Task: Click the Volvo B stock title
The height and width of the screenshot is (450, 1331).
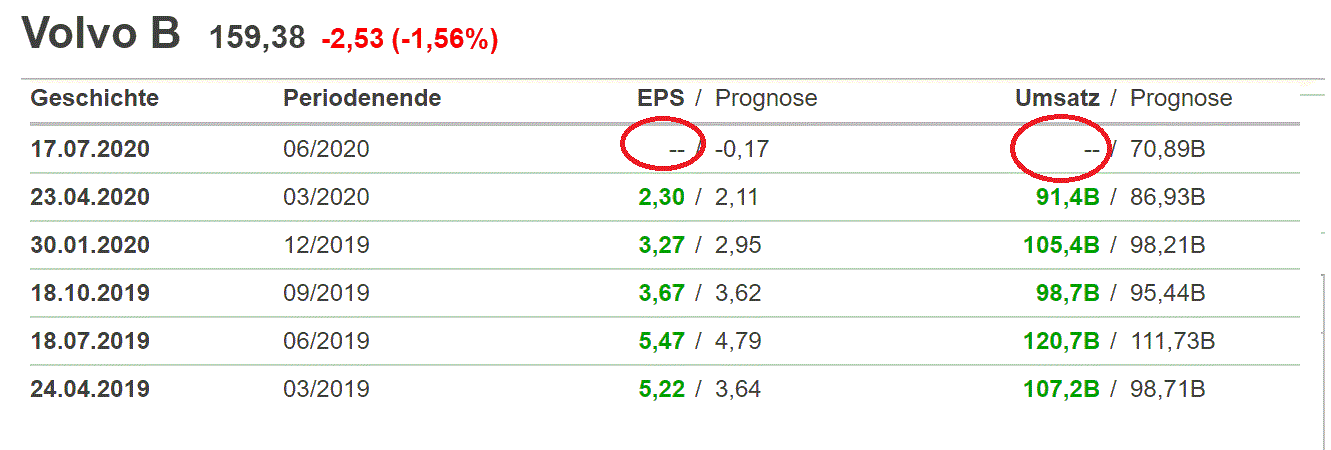Action: point(101,33)
